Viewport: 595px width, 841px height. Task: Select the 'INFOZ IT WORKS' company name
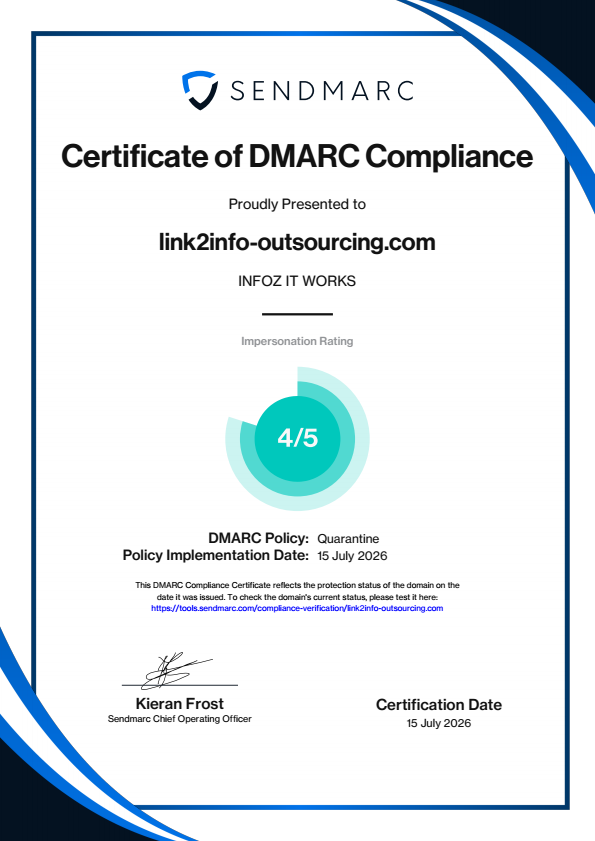pos(297,281)
